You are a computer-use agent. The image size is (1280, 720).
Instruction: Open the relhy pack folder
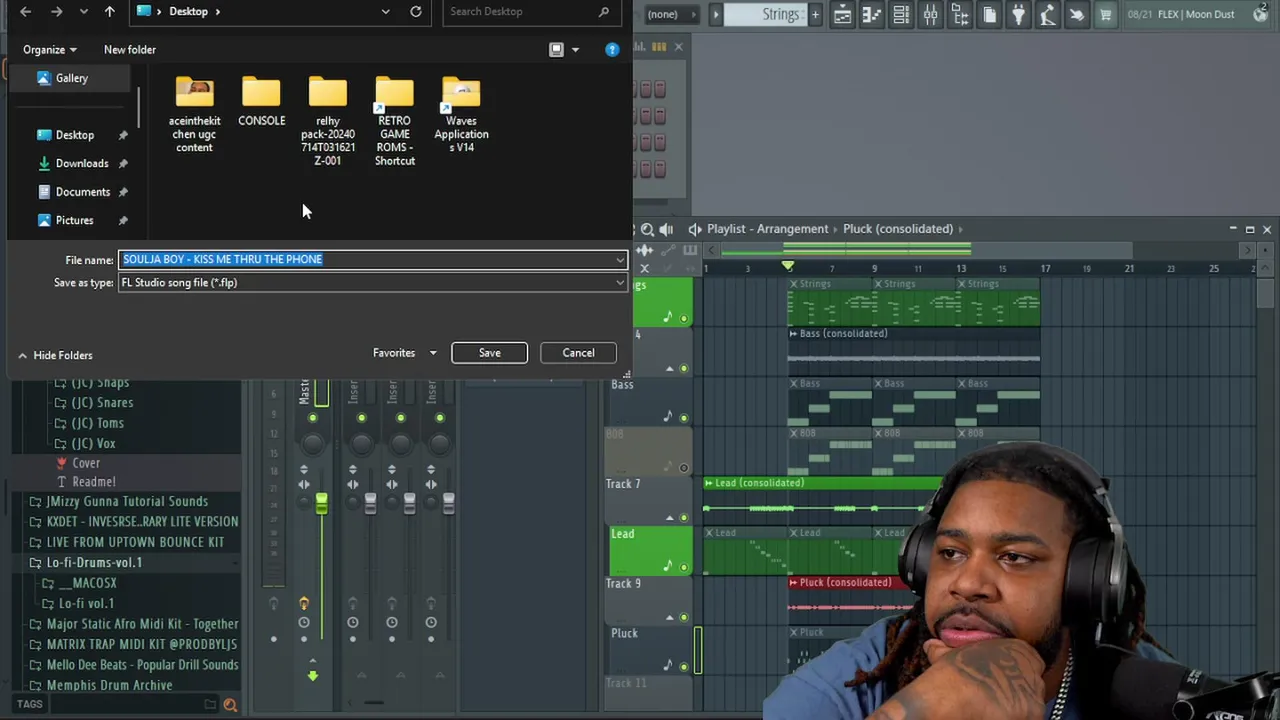(x=328, y=121)
